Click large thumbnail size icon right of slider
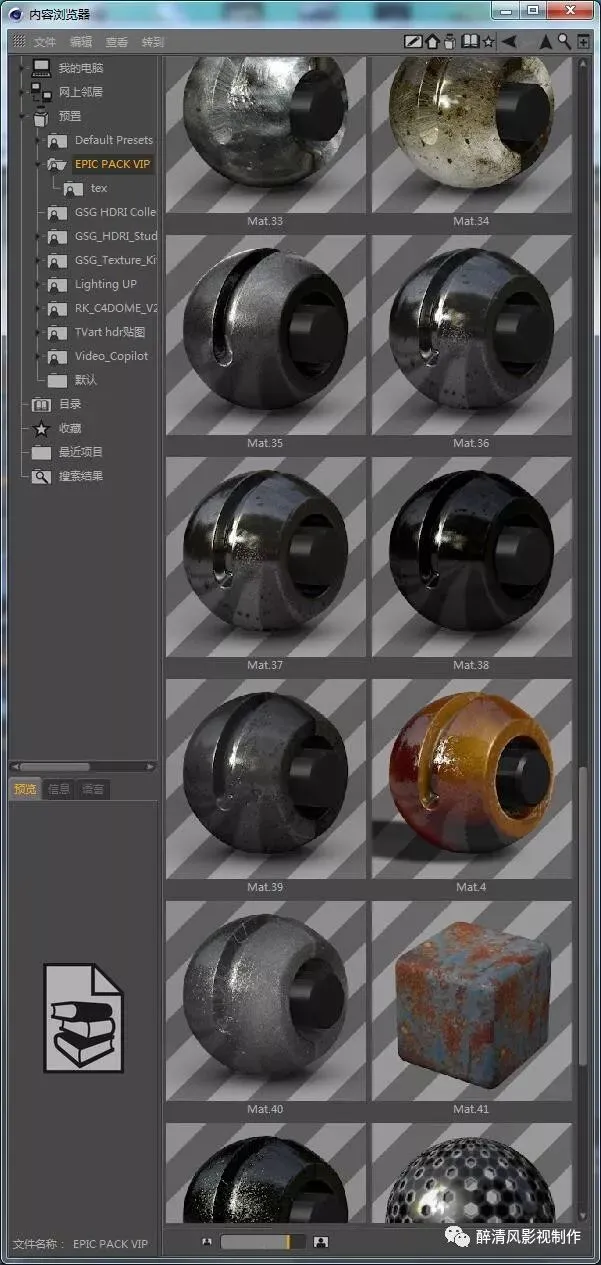The height and width of the screenshot is (1265, 601). tap(321, 1242)
